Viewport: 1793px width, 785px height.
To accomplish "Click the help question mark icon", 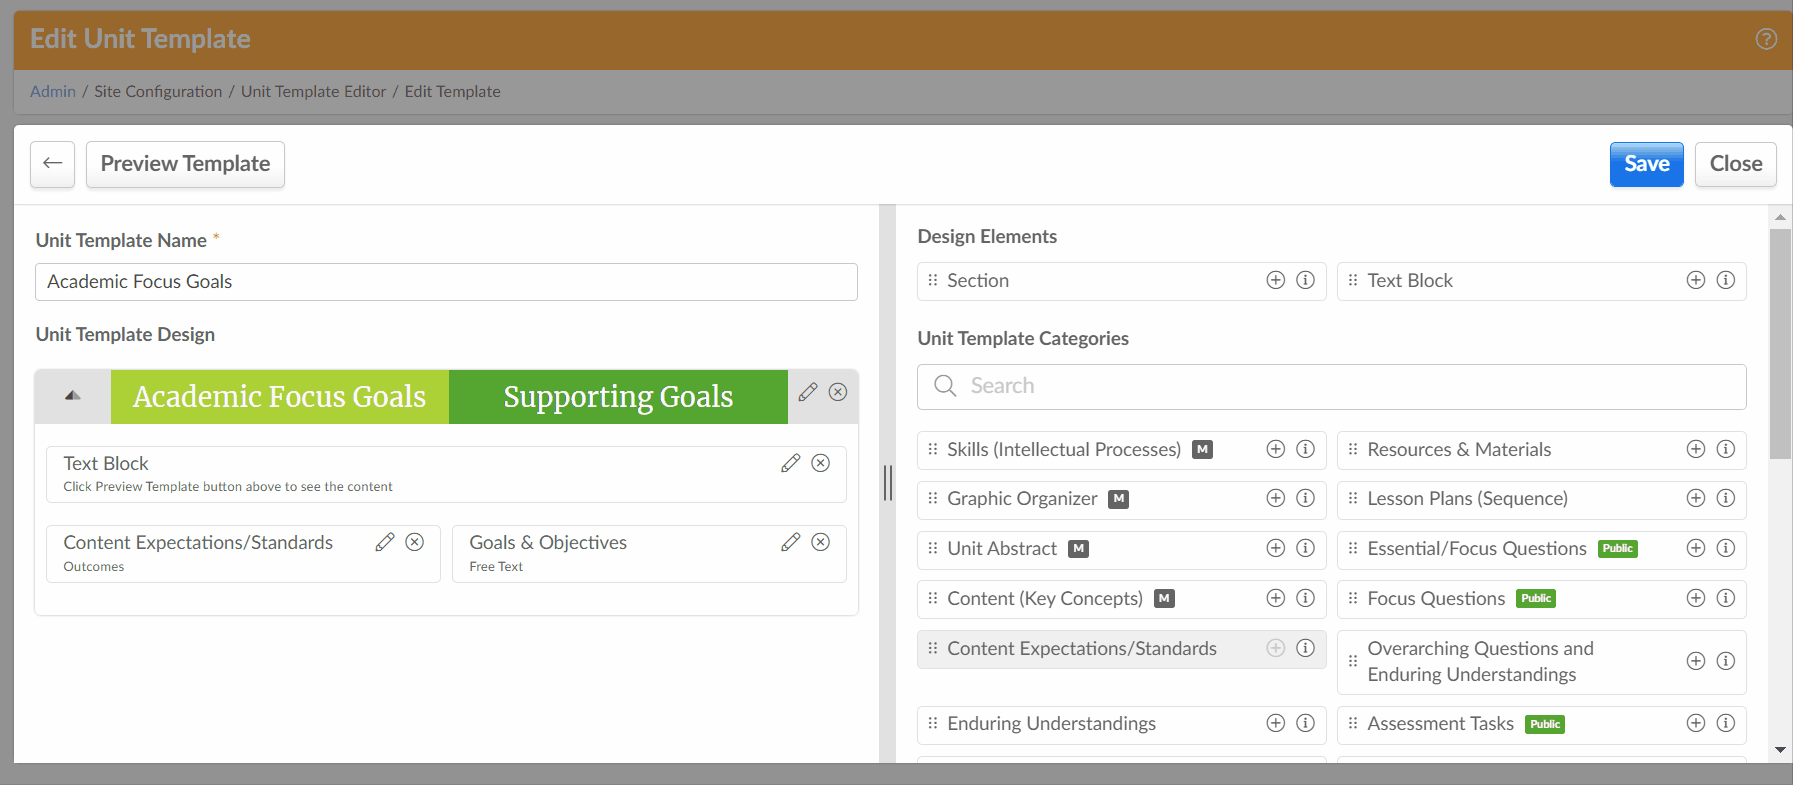I will point(1766,39).
